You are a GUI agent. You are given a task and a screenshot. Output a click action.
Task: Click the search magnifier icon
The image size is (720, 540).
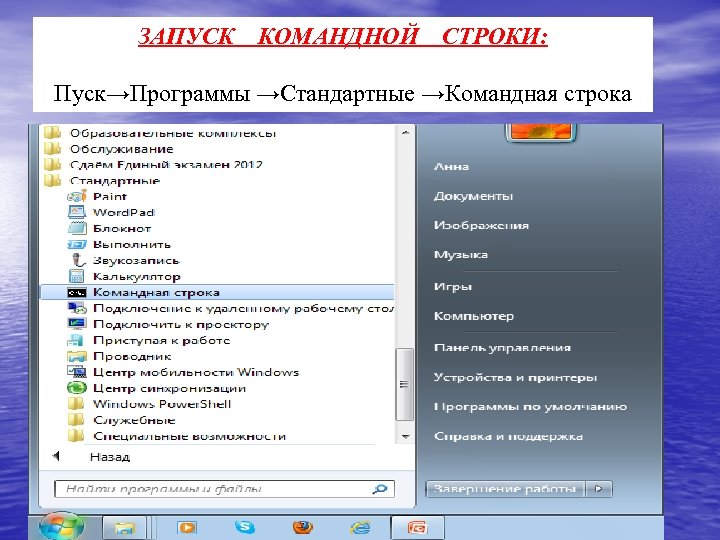(x=380, y=489)
